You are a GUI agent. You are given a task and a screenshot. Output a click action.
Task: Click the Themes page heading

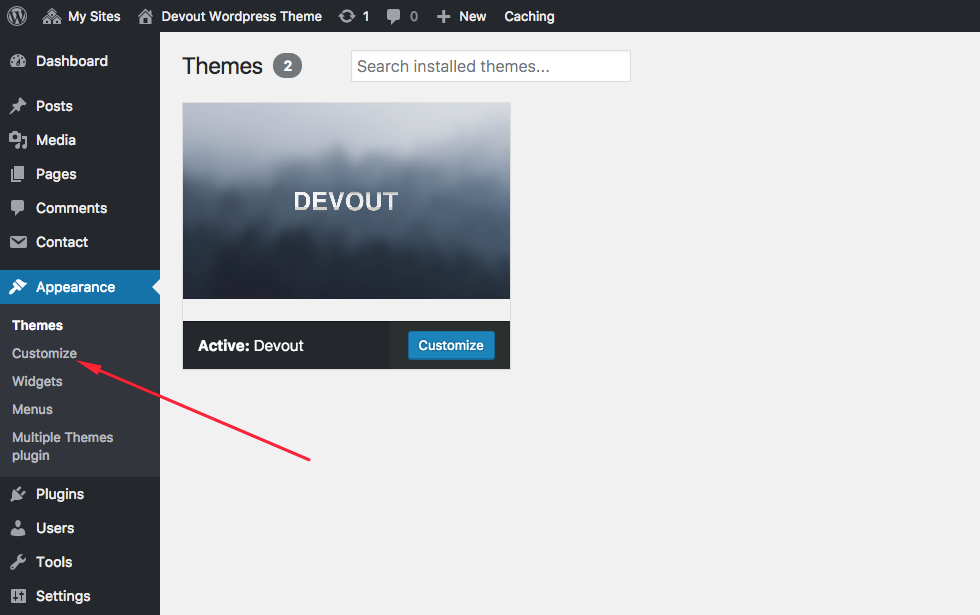point(222,66)
